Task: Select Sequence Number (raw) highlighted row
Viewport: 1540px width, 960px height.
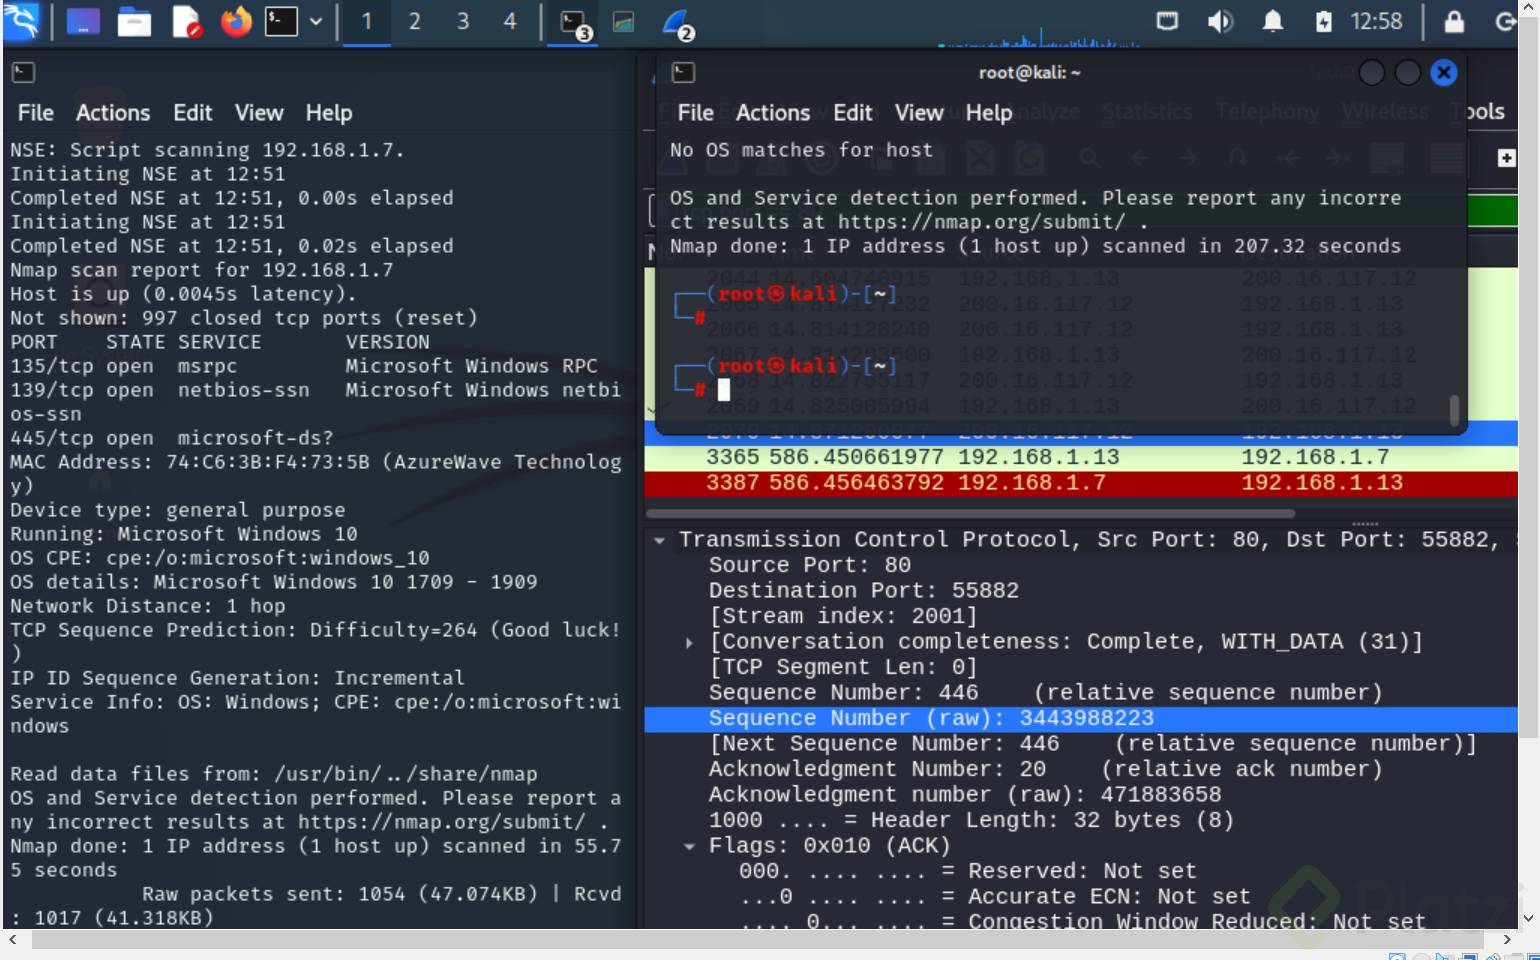Action: point(1081,718)
